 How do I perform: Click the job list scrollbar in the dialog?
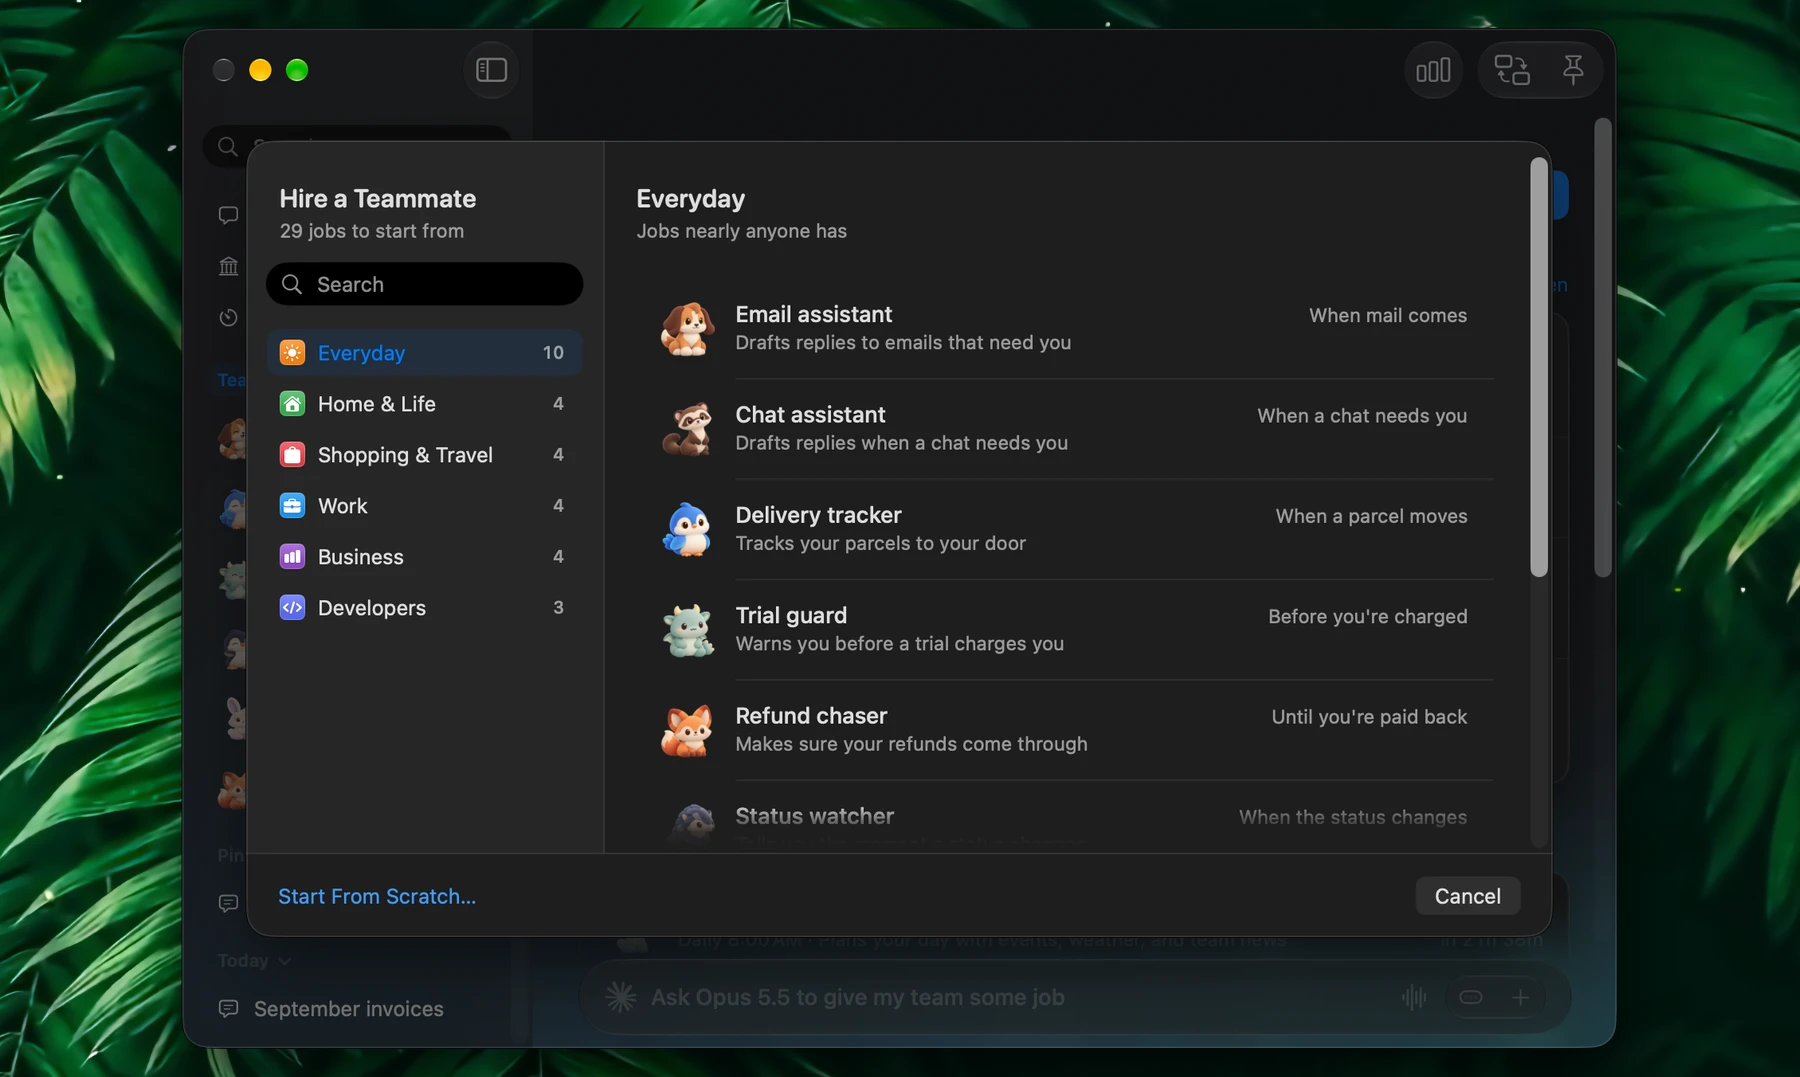tap(1539, 368)
